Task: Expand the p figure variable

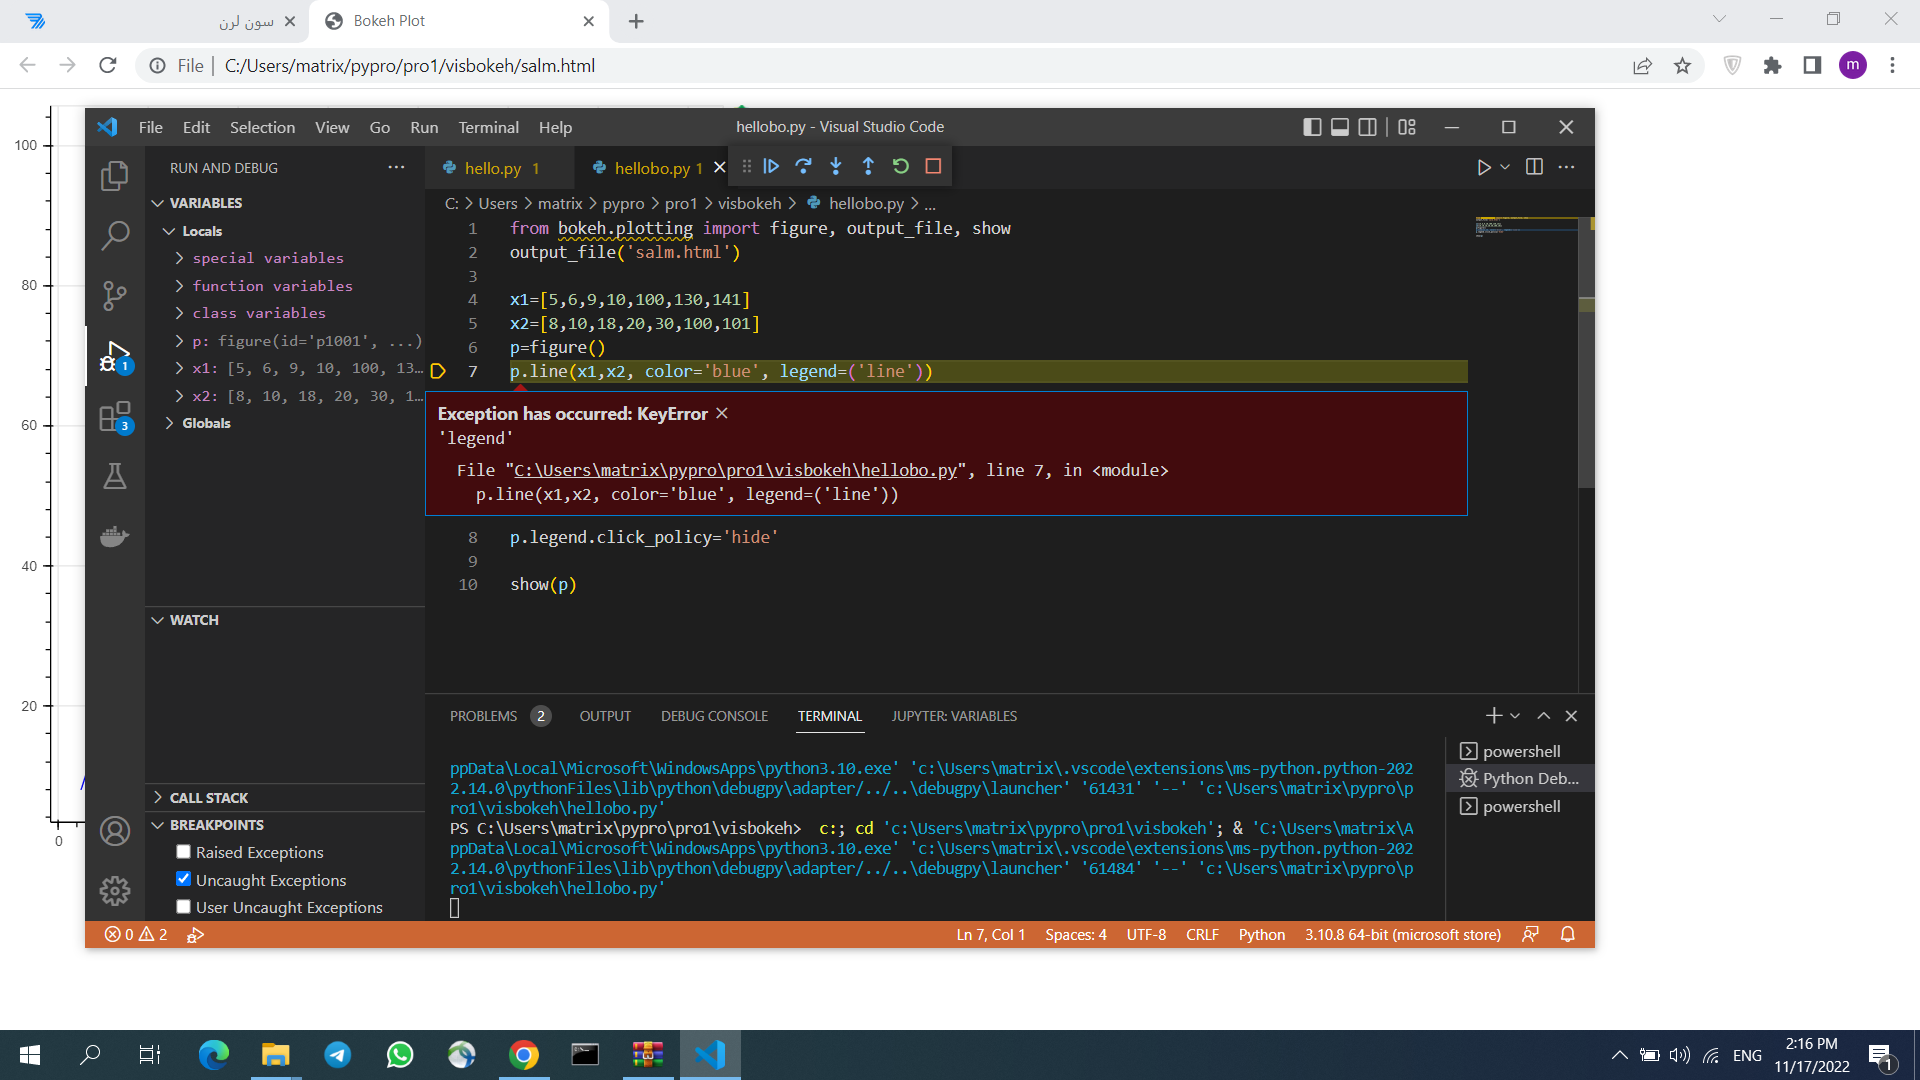Action: coord(179,341)
